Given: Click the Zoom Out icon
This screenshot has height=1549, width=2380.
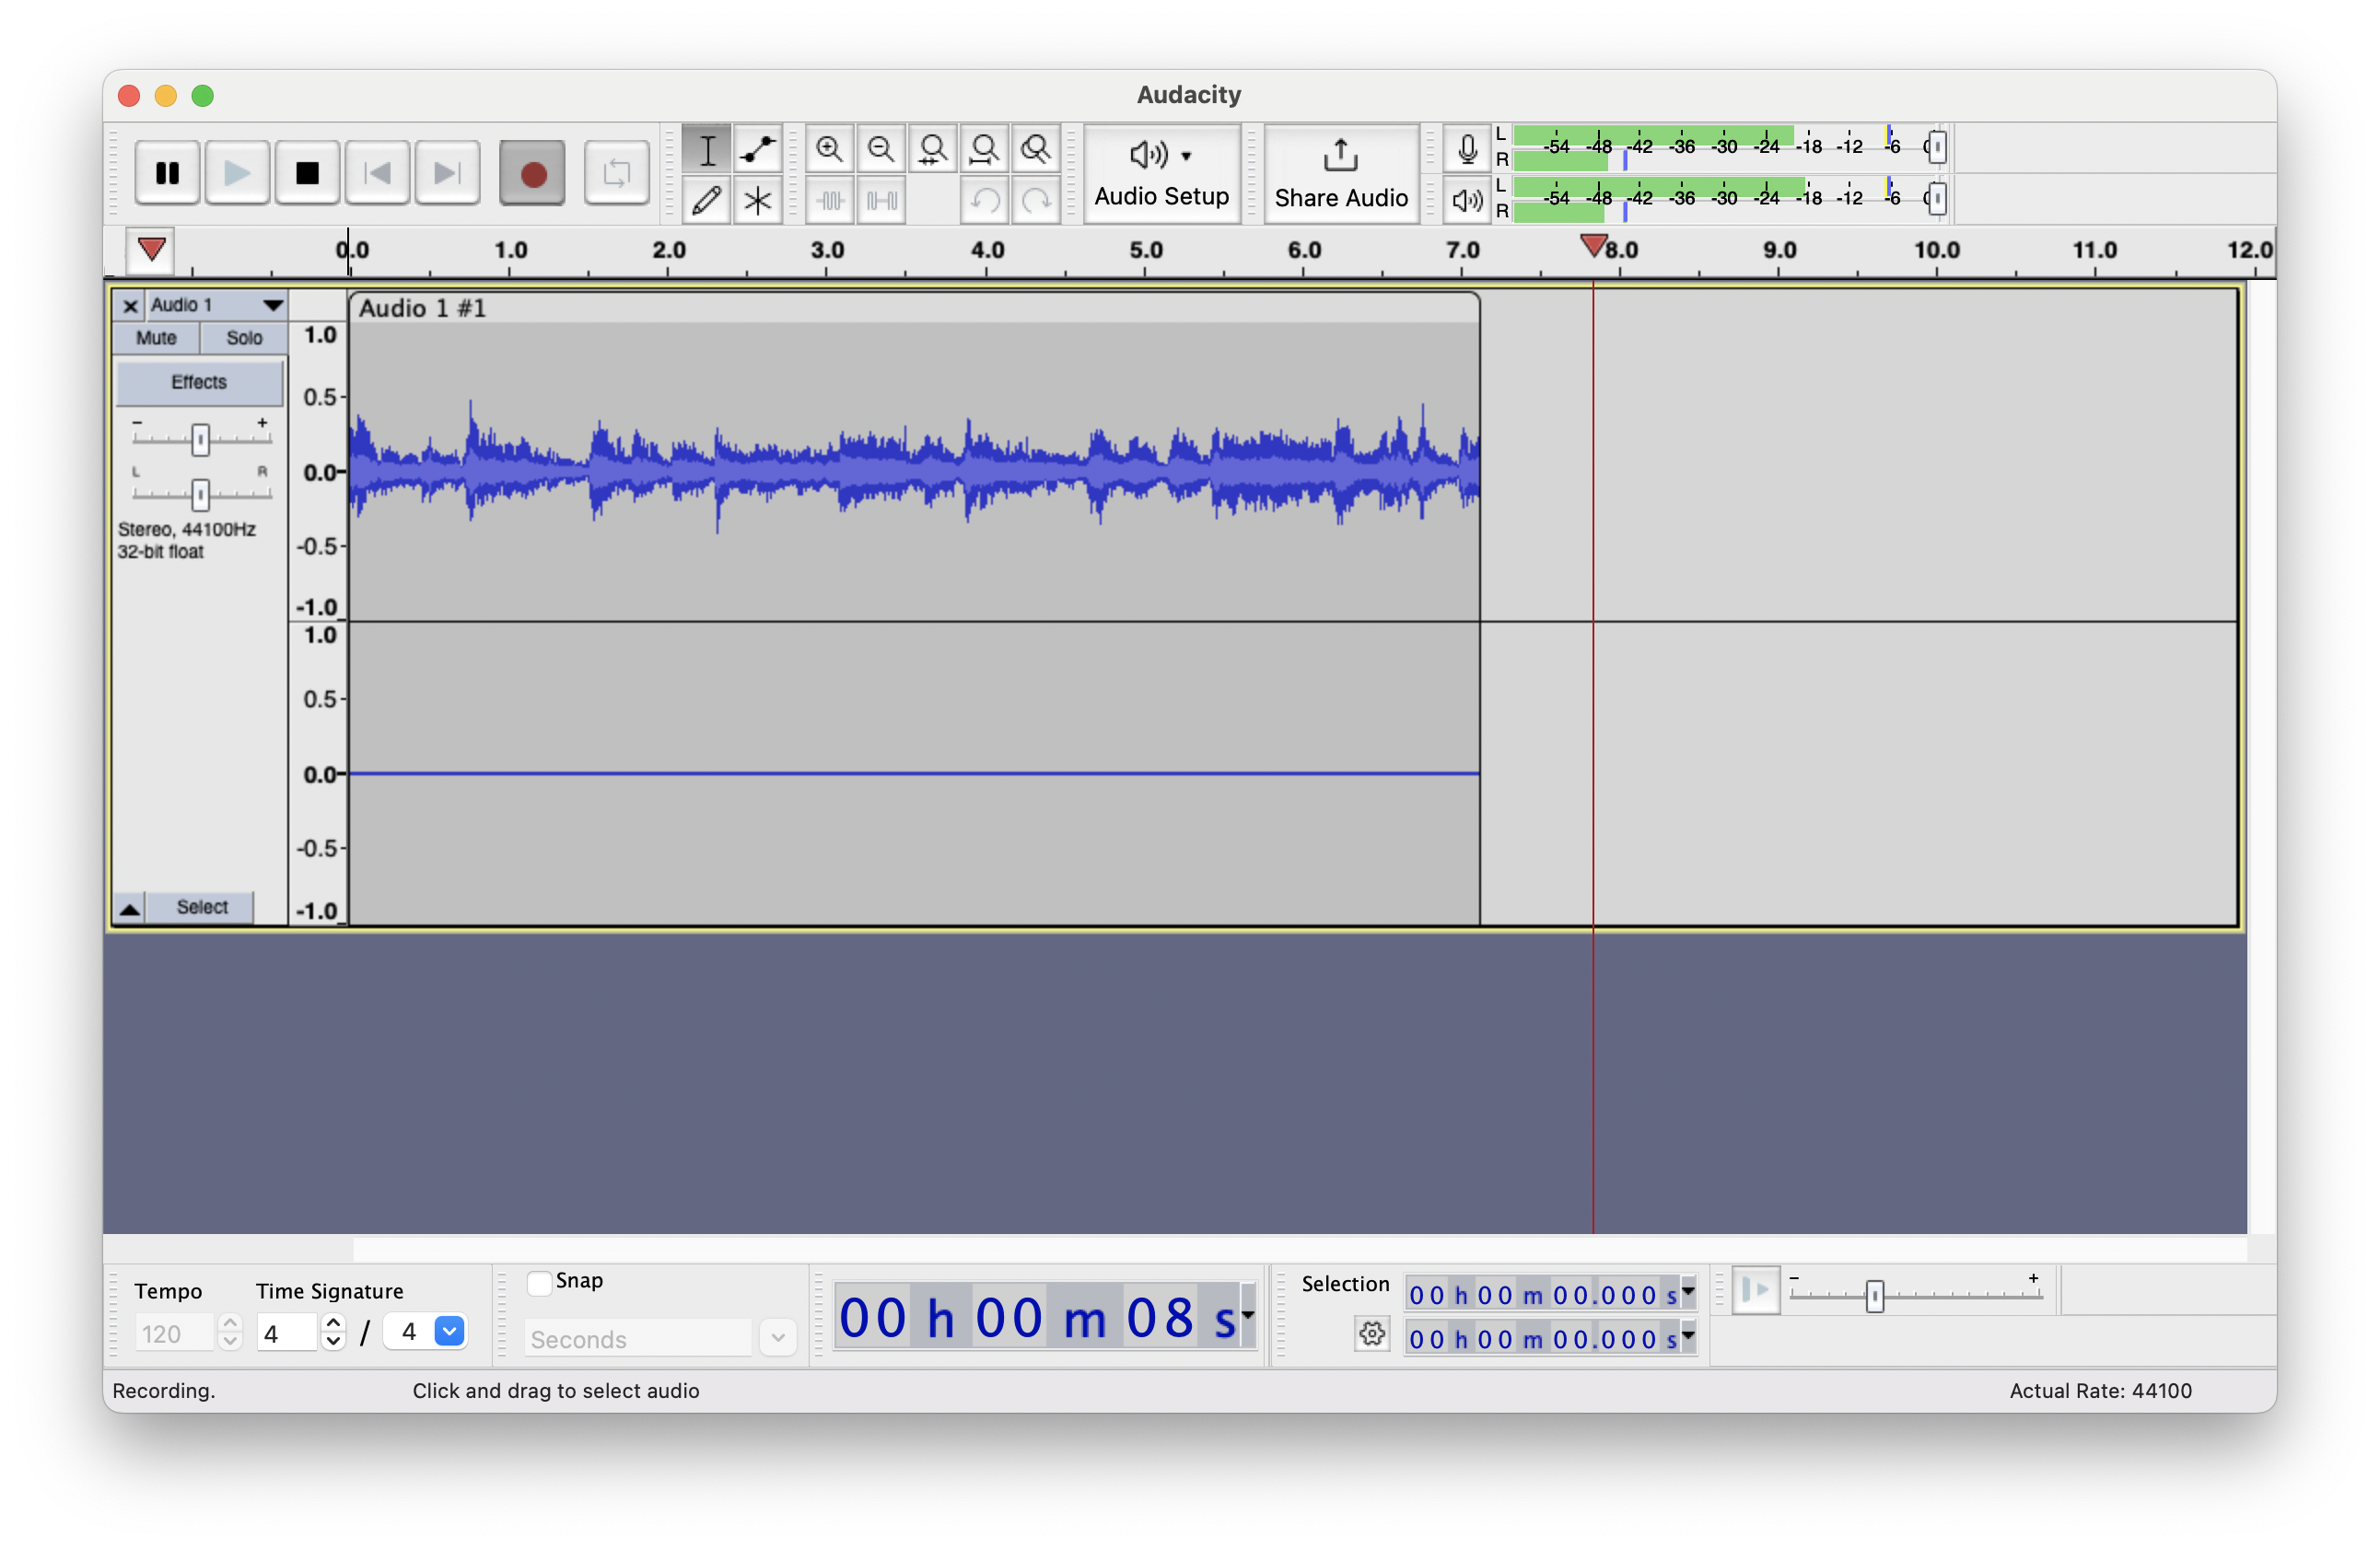Looking at the screenshot, I should (x=881, y=150).
